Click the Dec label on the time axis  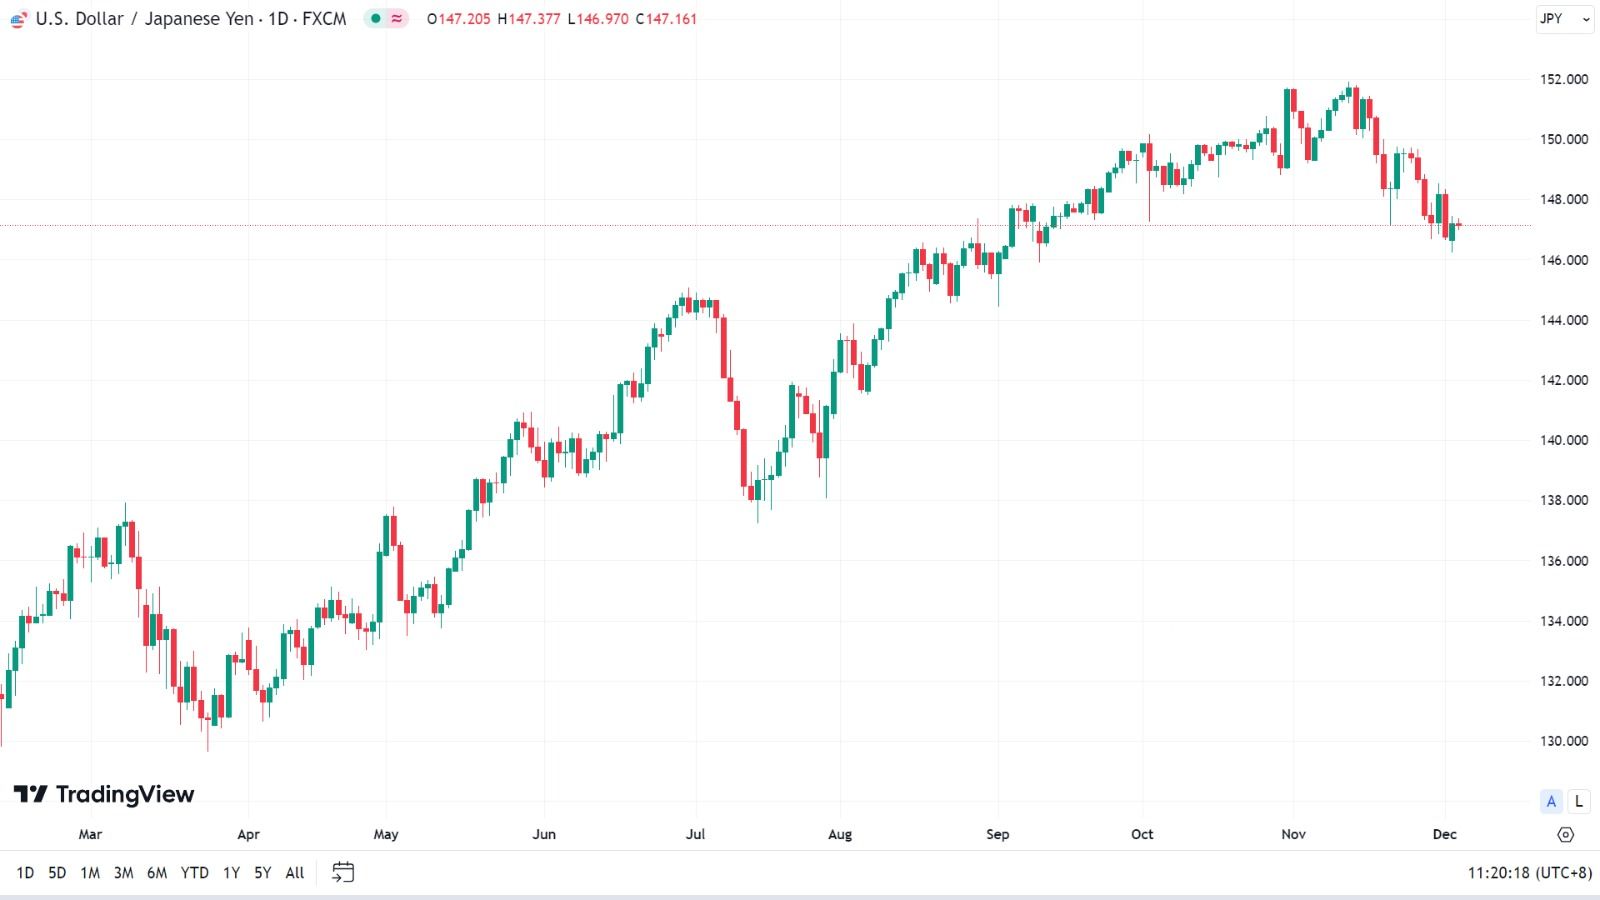point(1445,834)
